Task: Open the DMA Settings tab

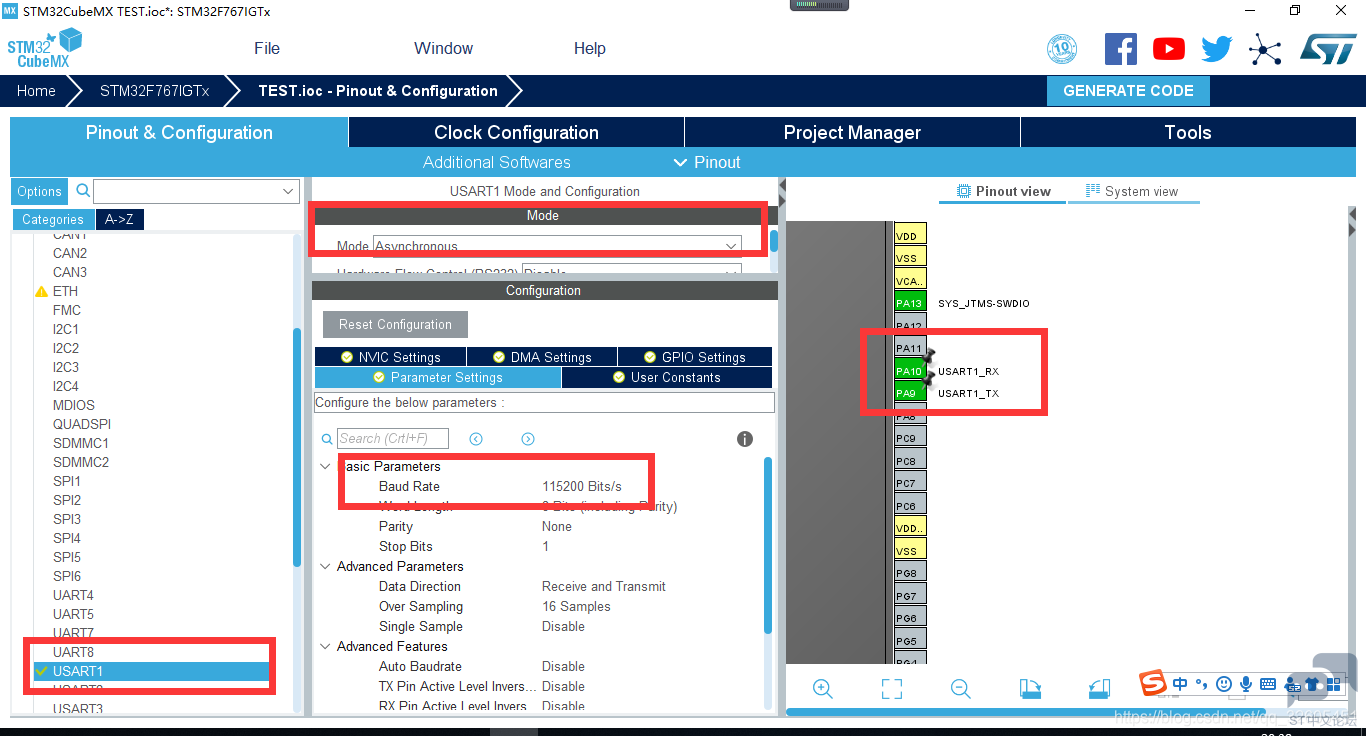Action: (541, 357)
